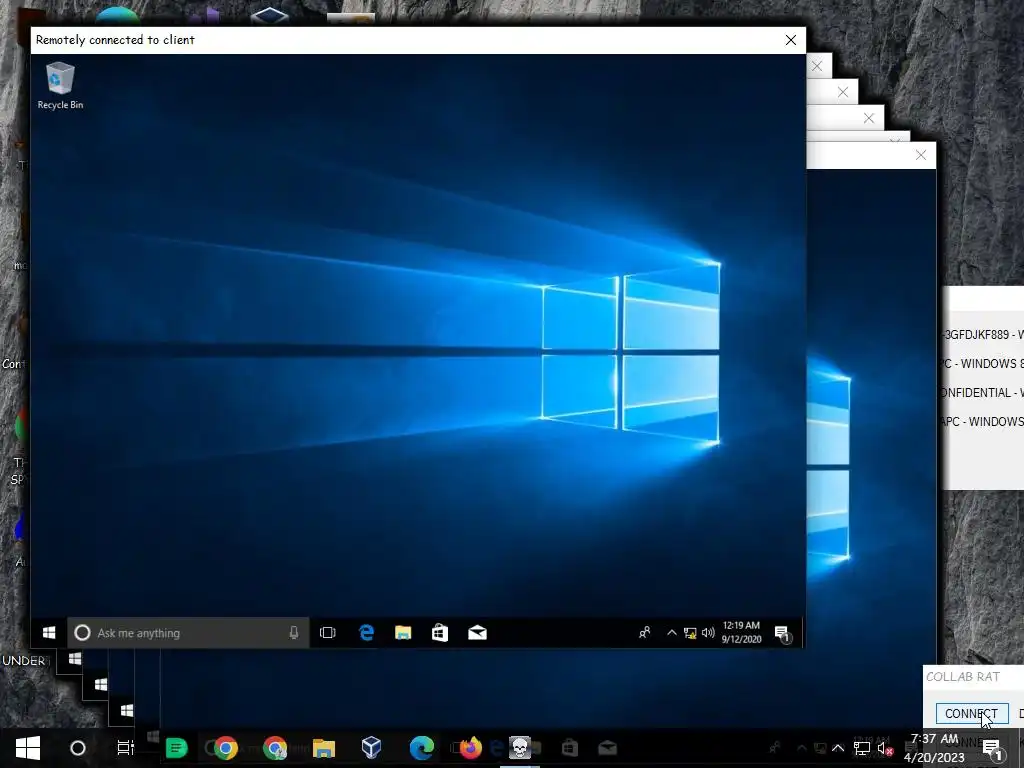Open File Explorer on the remote taskbar

coord(403,633)
